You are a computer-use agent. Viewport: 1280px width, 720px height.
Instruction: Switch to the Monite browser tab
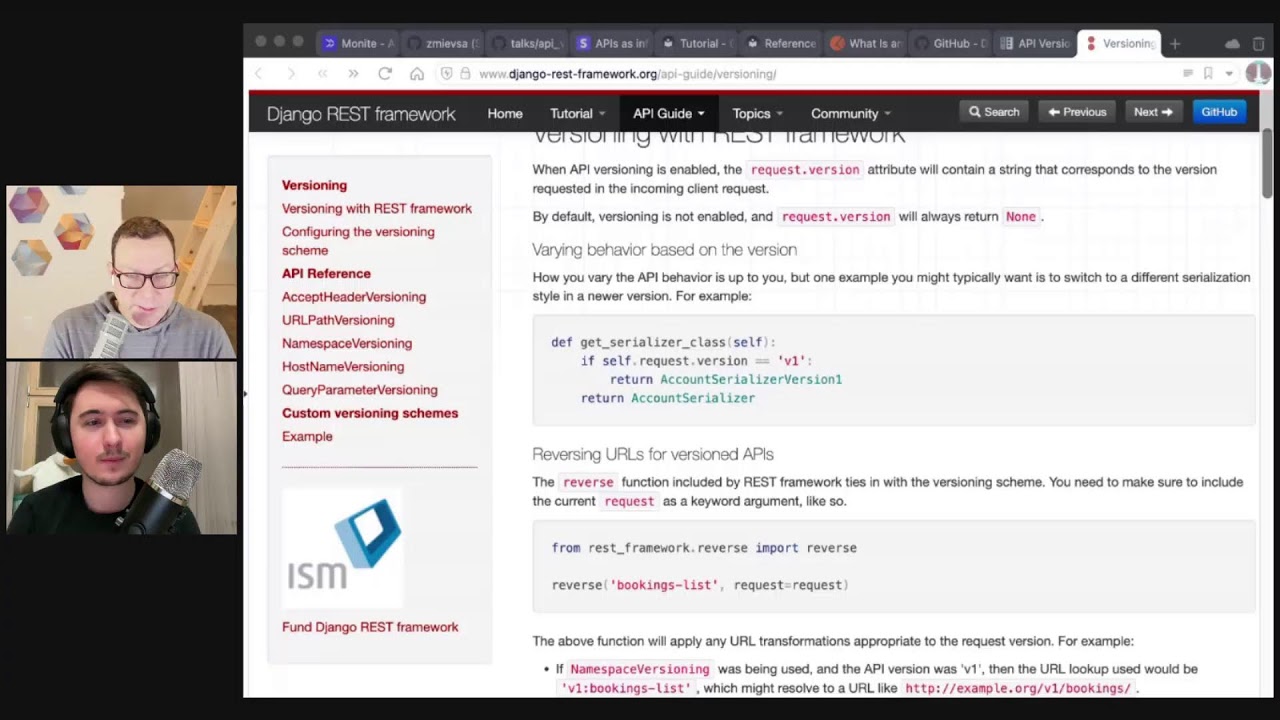click(358, 44)
